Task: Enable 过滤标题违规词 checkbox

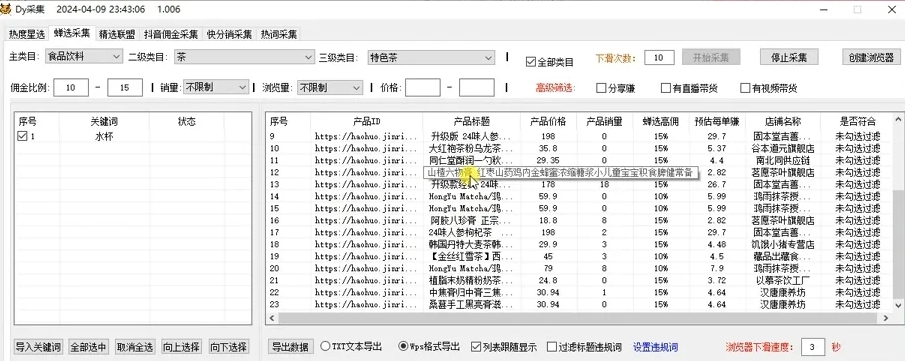Action: click(x=552, y=347)
